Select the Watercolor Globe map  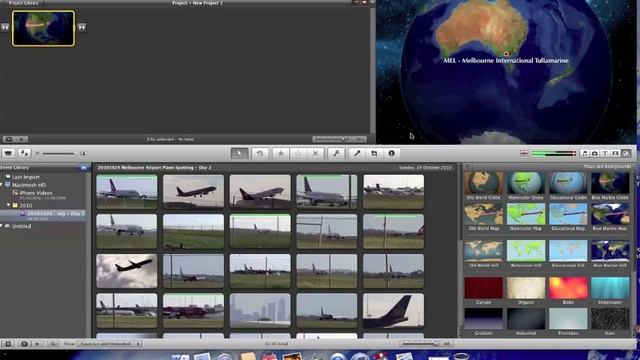click(x=526, y=182)
